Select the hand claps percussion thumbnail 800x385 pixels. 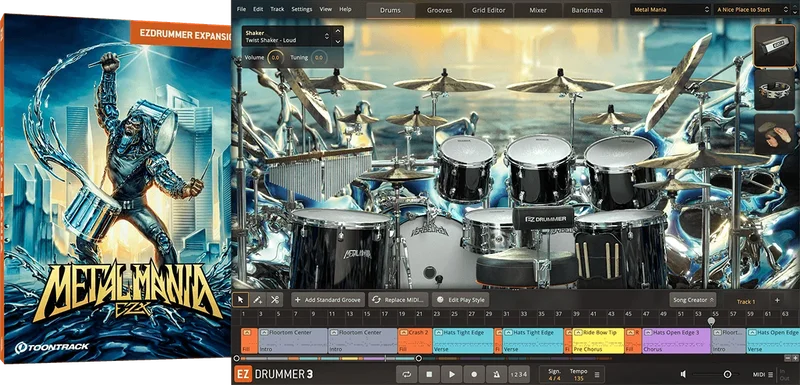(774, 134)
